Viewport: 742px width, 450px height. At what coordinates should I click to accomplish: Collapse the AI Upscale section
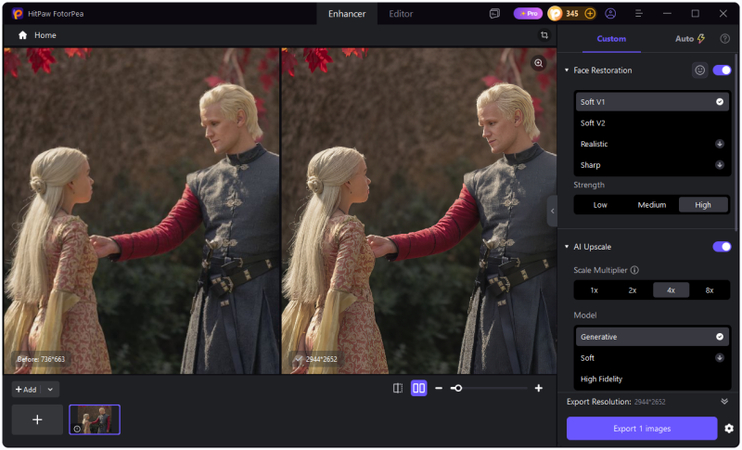pos(566,247)
